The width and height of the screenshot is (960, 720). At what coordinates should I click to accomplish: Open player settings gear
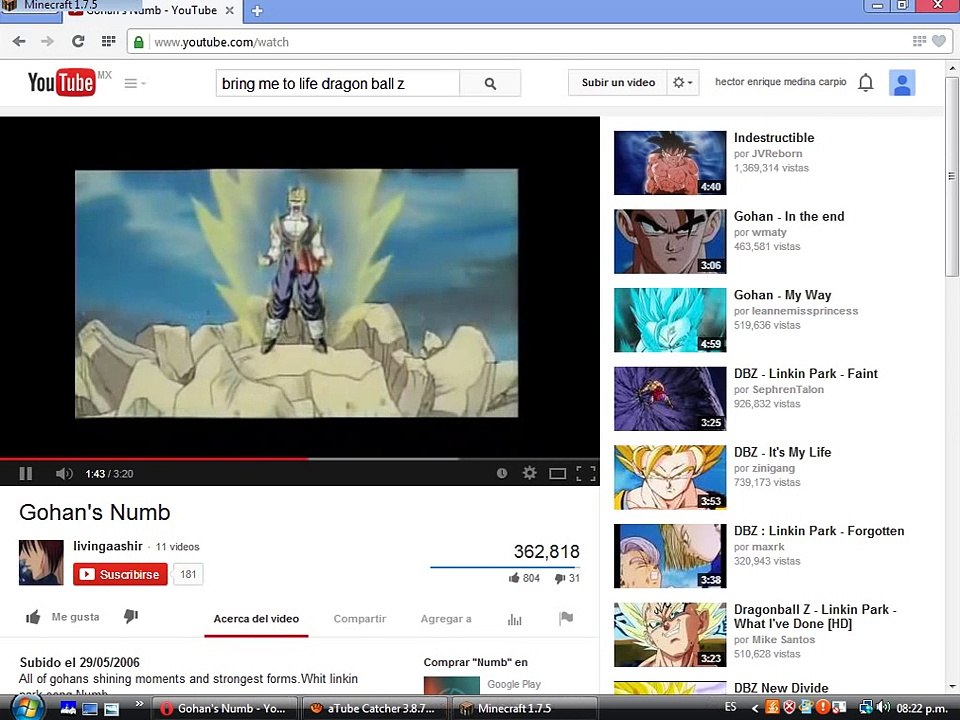[530, 473]
